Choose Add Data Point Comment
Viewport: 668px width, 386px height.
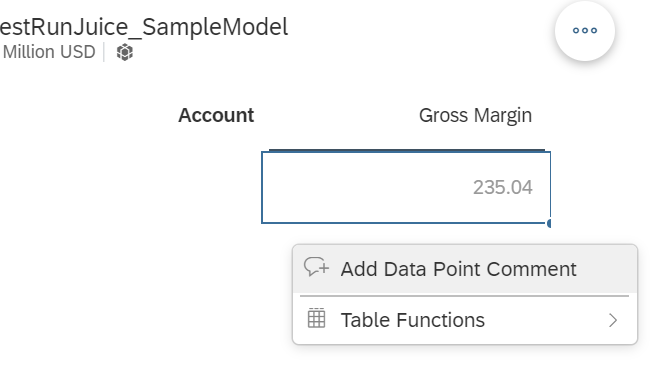(x=465, y=269)
